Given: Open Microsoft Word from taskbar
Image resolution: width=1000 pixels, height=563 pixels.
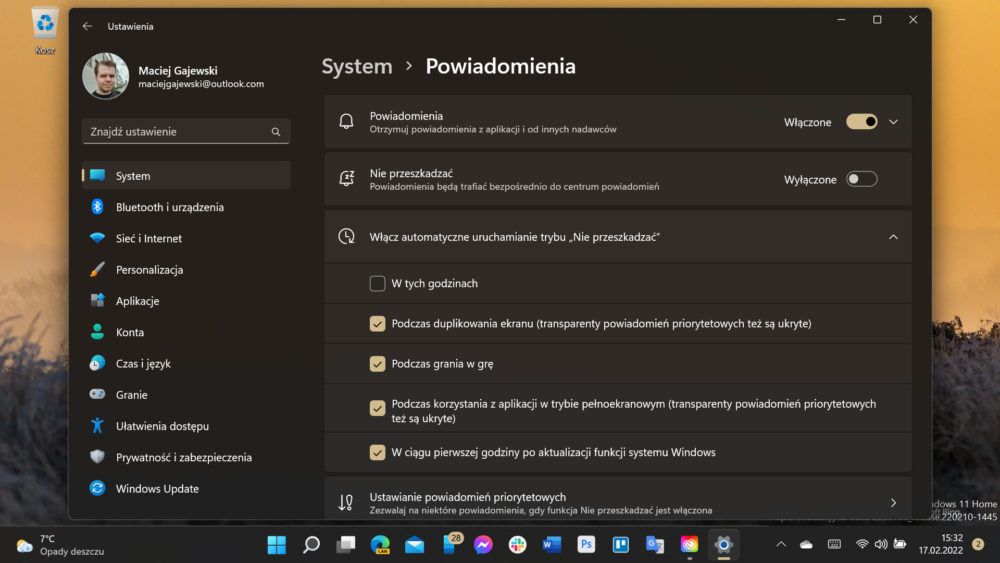Looking at the screenshot, I should 552,545.
